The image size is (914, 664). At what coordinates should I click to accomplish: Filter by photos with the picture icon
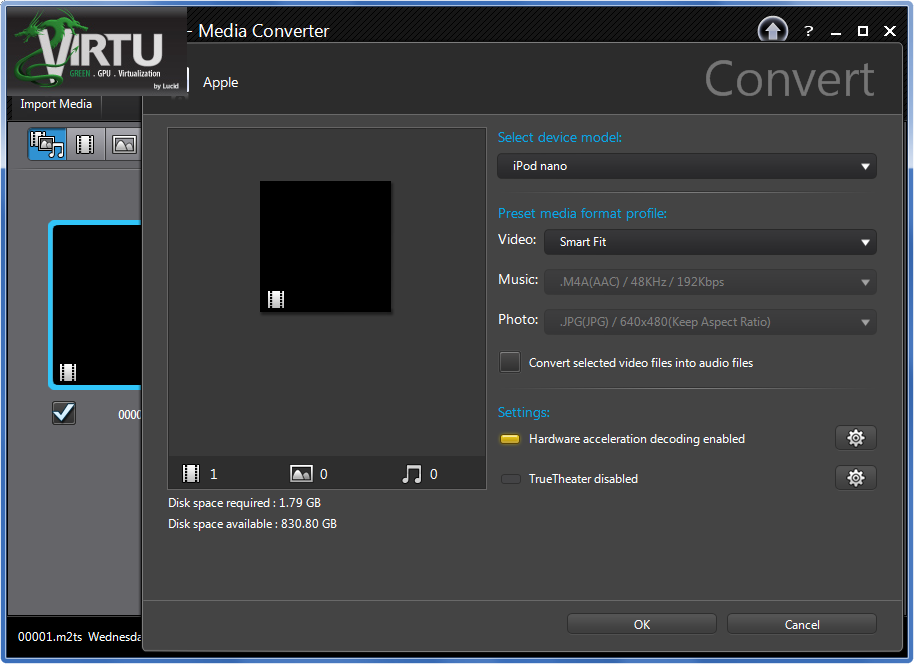(x=124, y=144)
